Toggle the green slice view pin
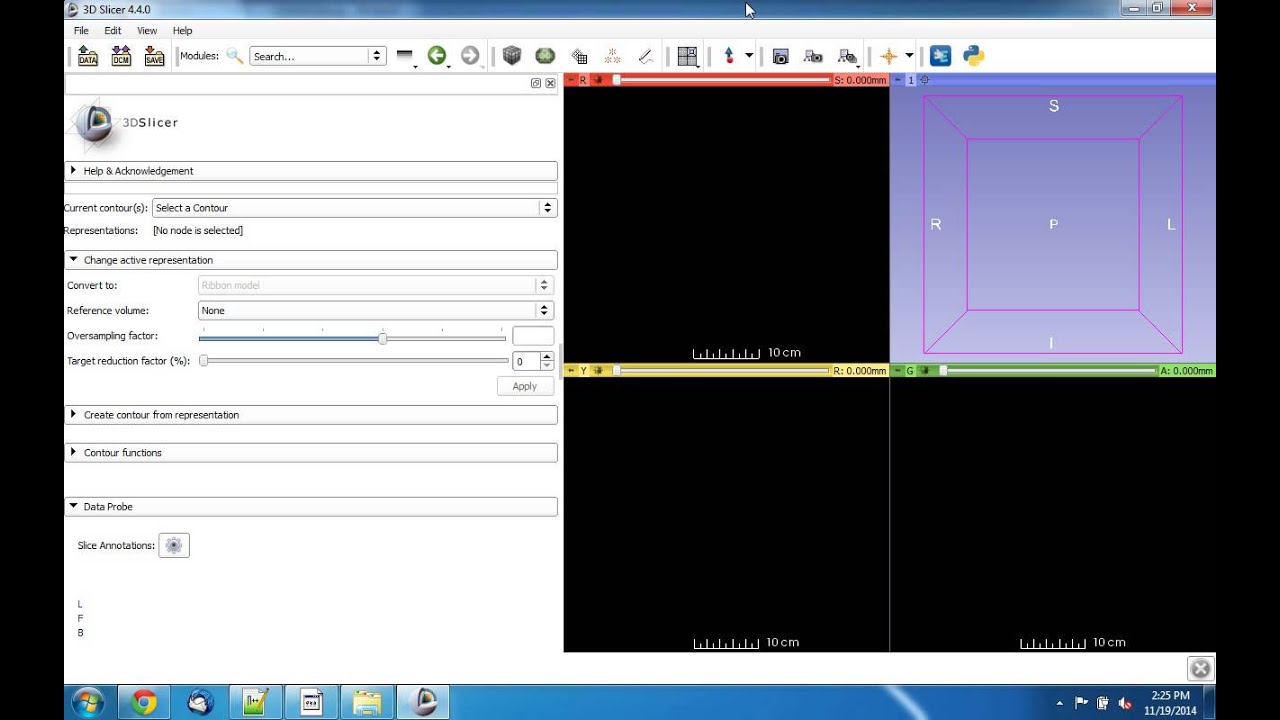 tap(897, 370)
